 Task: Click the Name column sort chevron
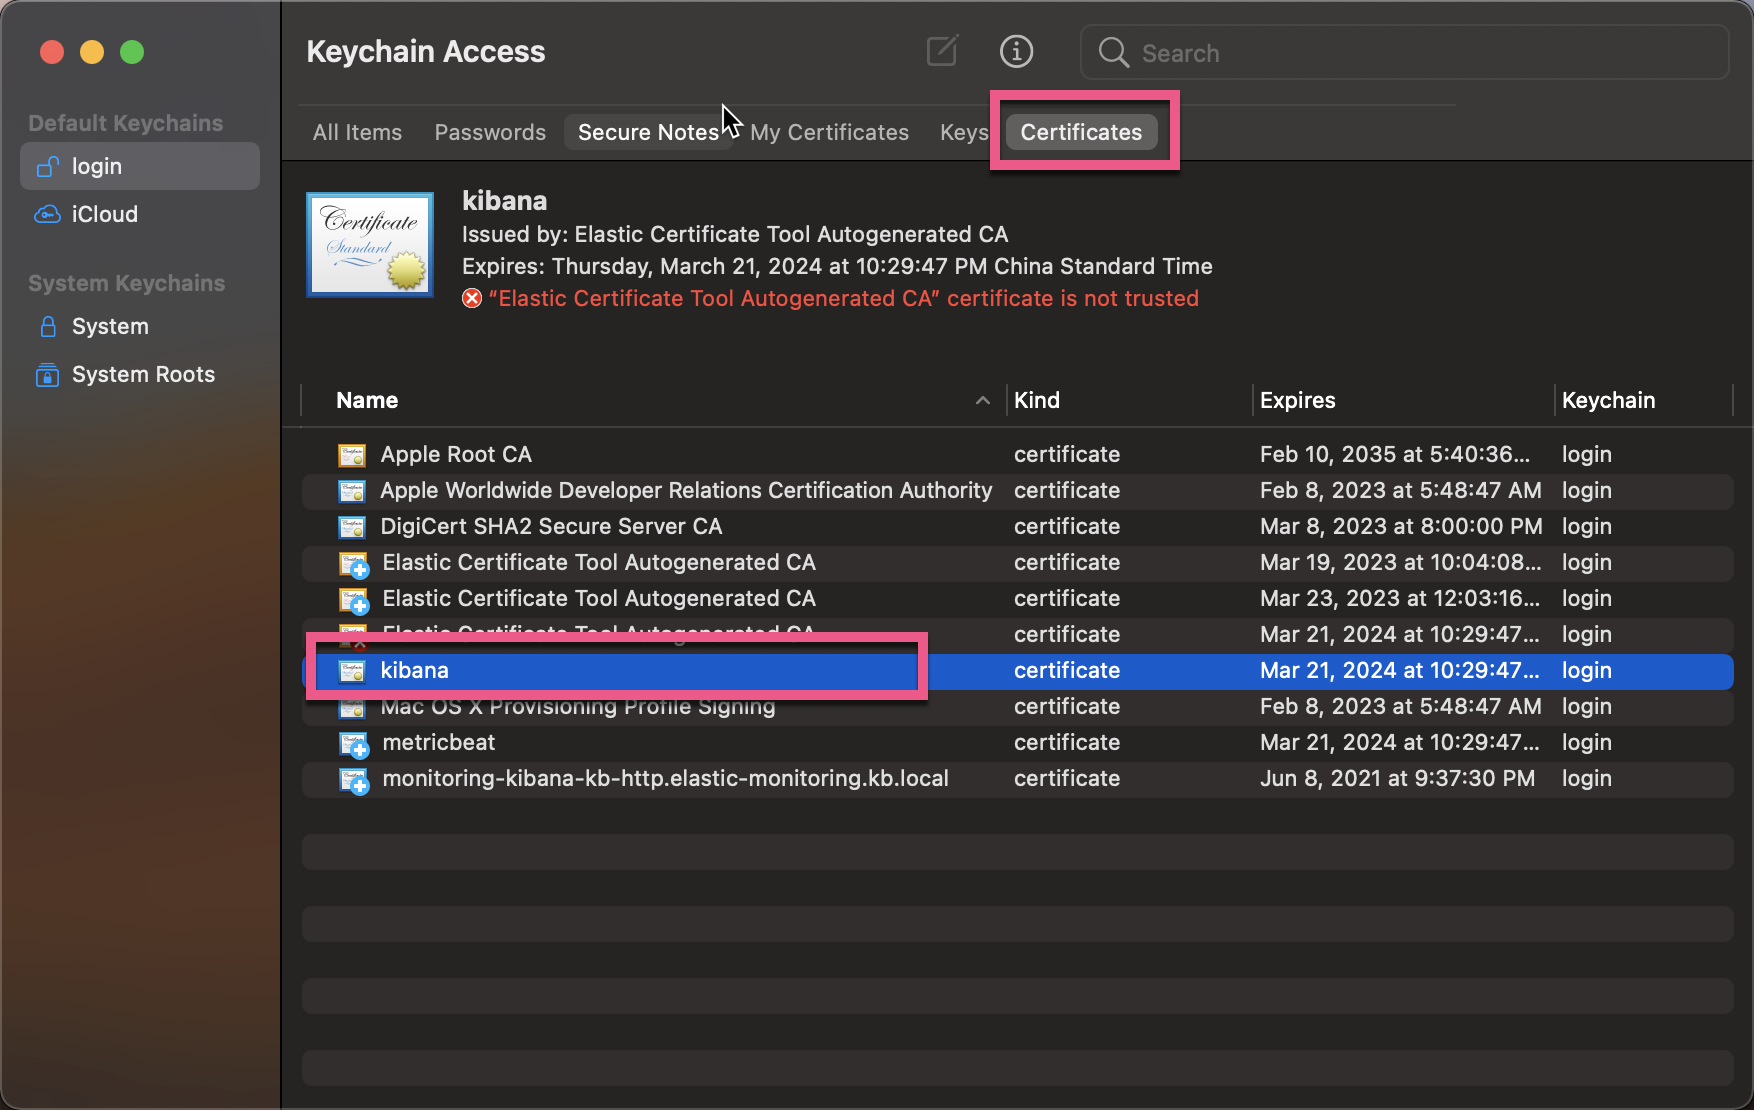point(982,400)
